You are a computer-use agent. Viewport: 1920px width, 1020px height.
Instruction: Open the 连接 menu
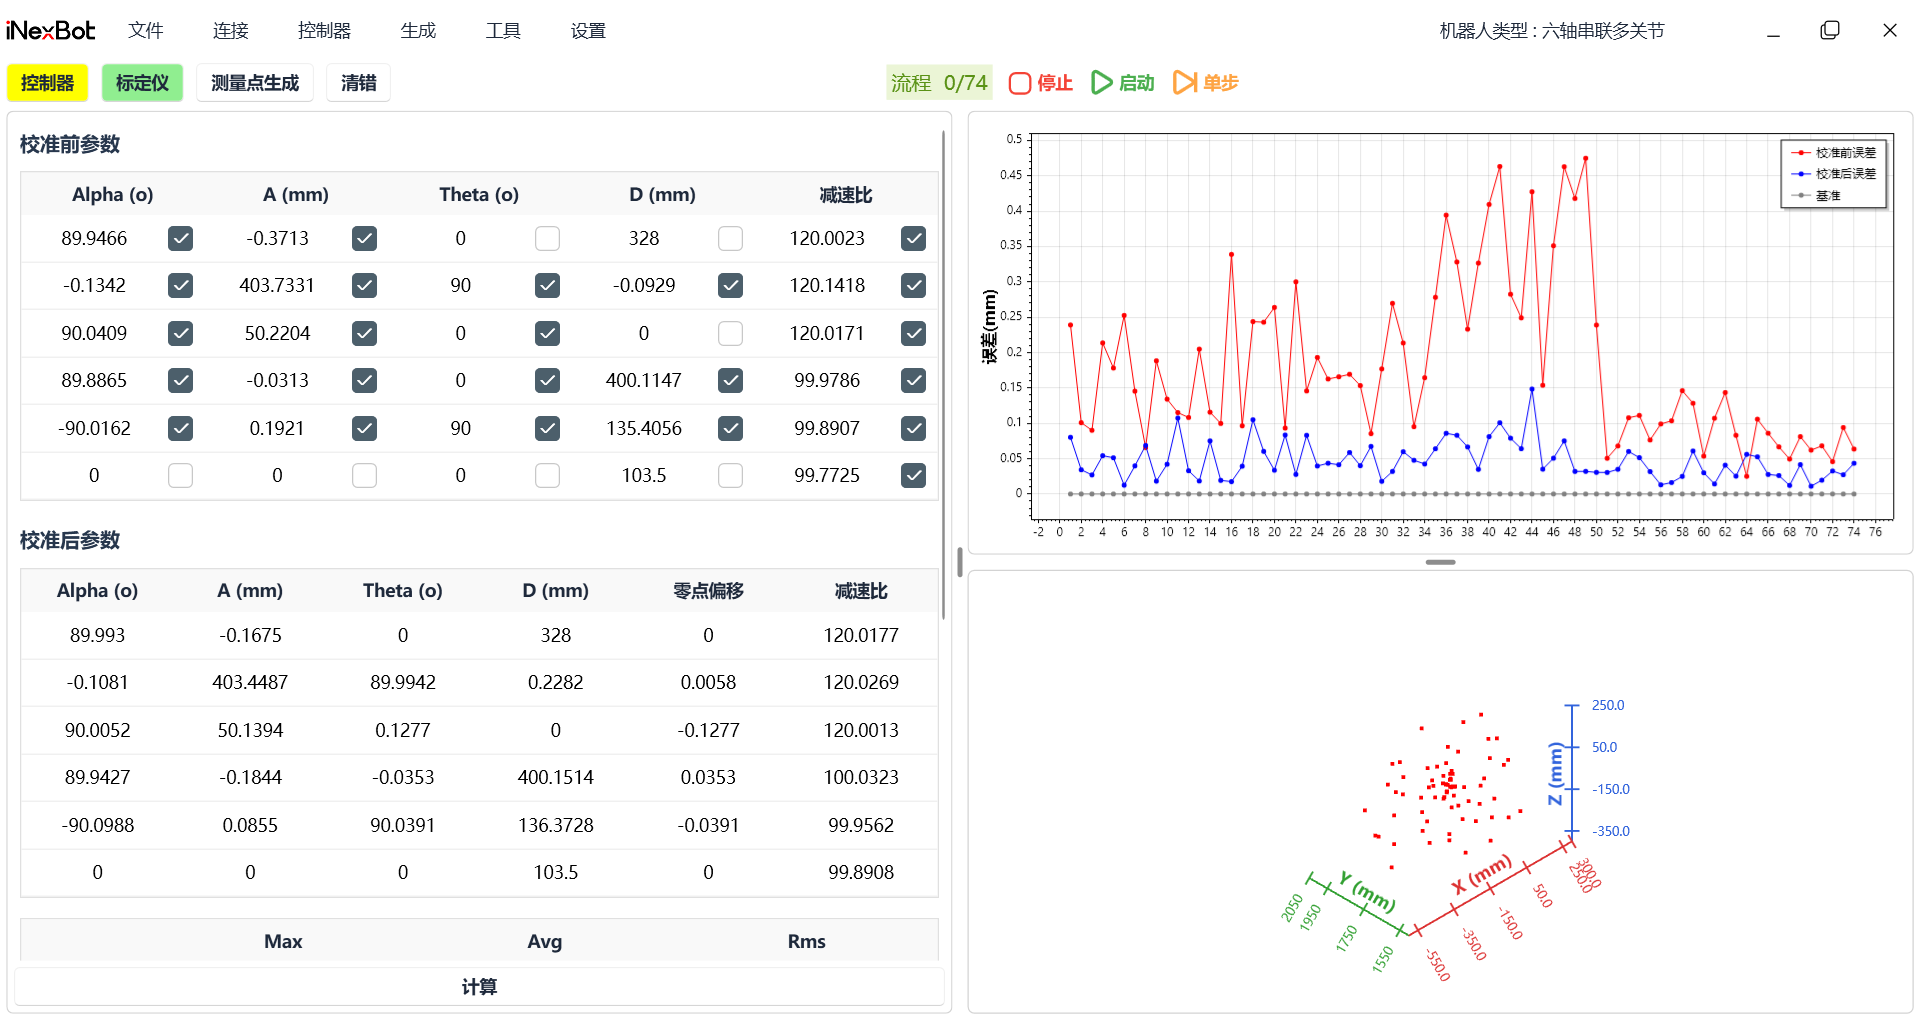point(230,31)
